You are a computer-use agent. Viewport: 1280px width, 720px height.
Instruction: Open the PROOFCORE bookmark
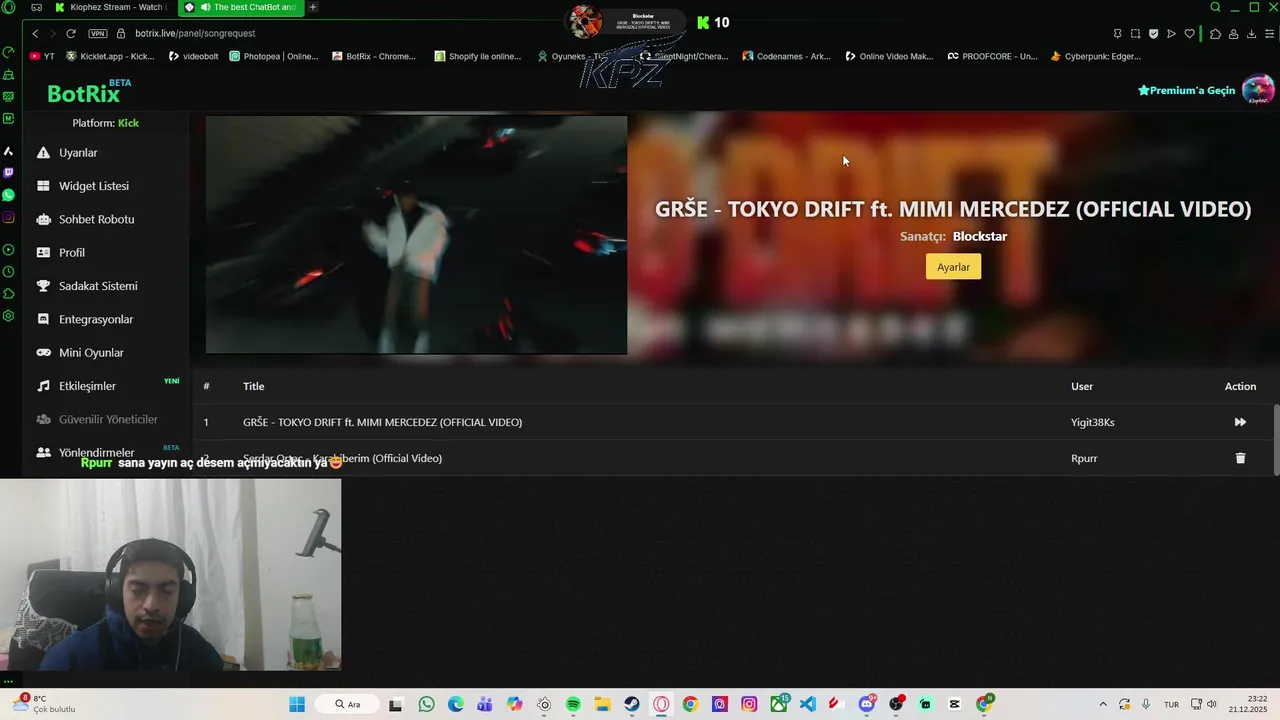click(x=993, y=56)
